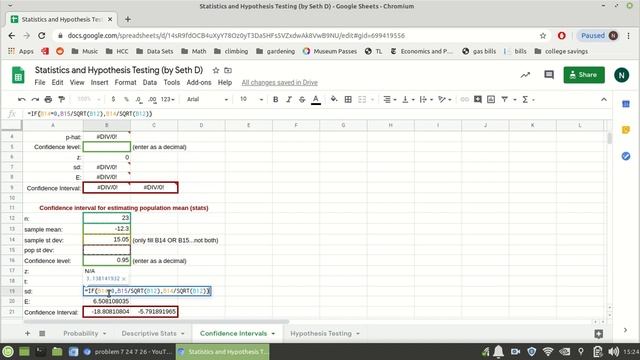Open Calendar in side panel
The image size is (640, 360).
pyautogui.click(x=626, y=104)
